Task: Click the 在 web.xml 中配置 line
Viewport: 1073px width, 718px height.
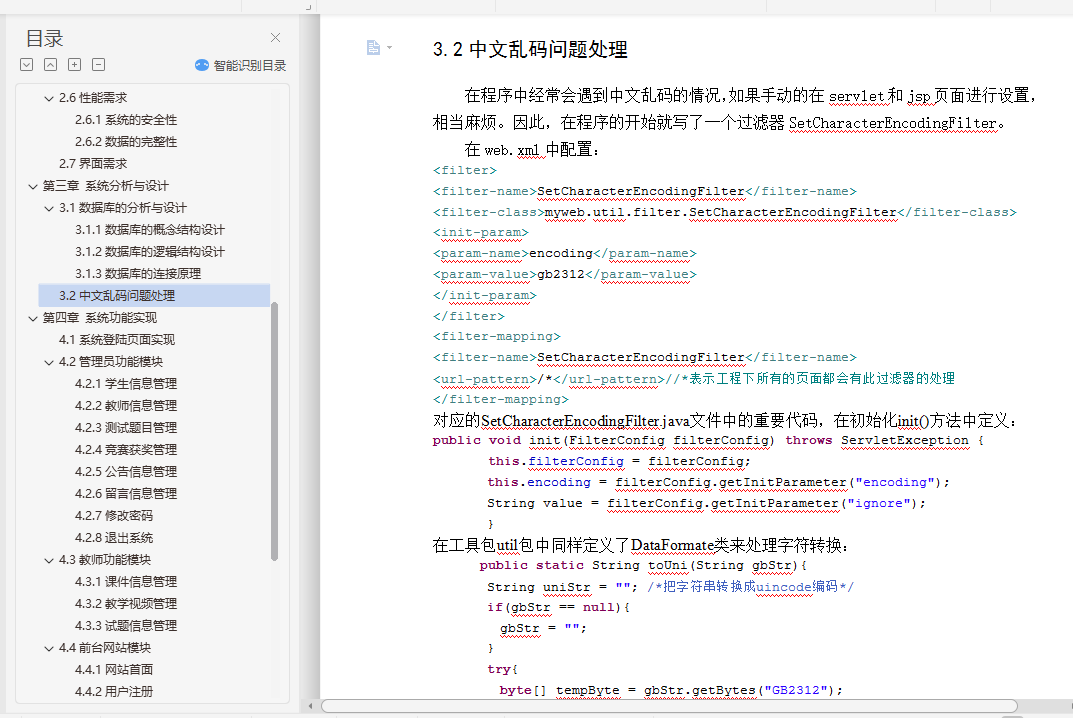Action: (532, 149)
